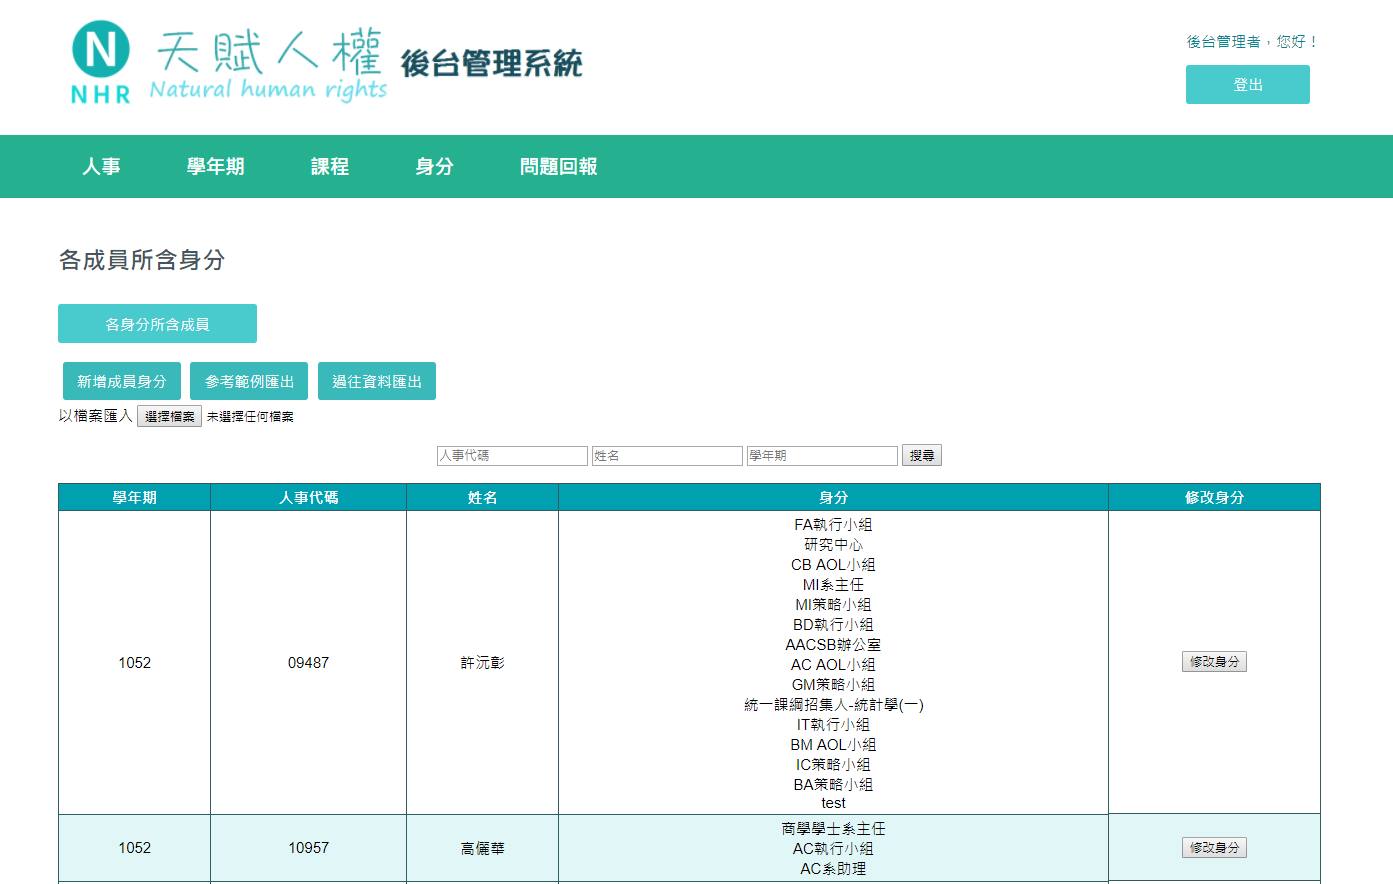Select personnel code cell 09487
Screen dimensions: 1393x884
(309, 663)
